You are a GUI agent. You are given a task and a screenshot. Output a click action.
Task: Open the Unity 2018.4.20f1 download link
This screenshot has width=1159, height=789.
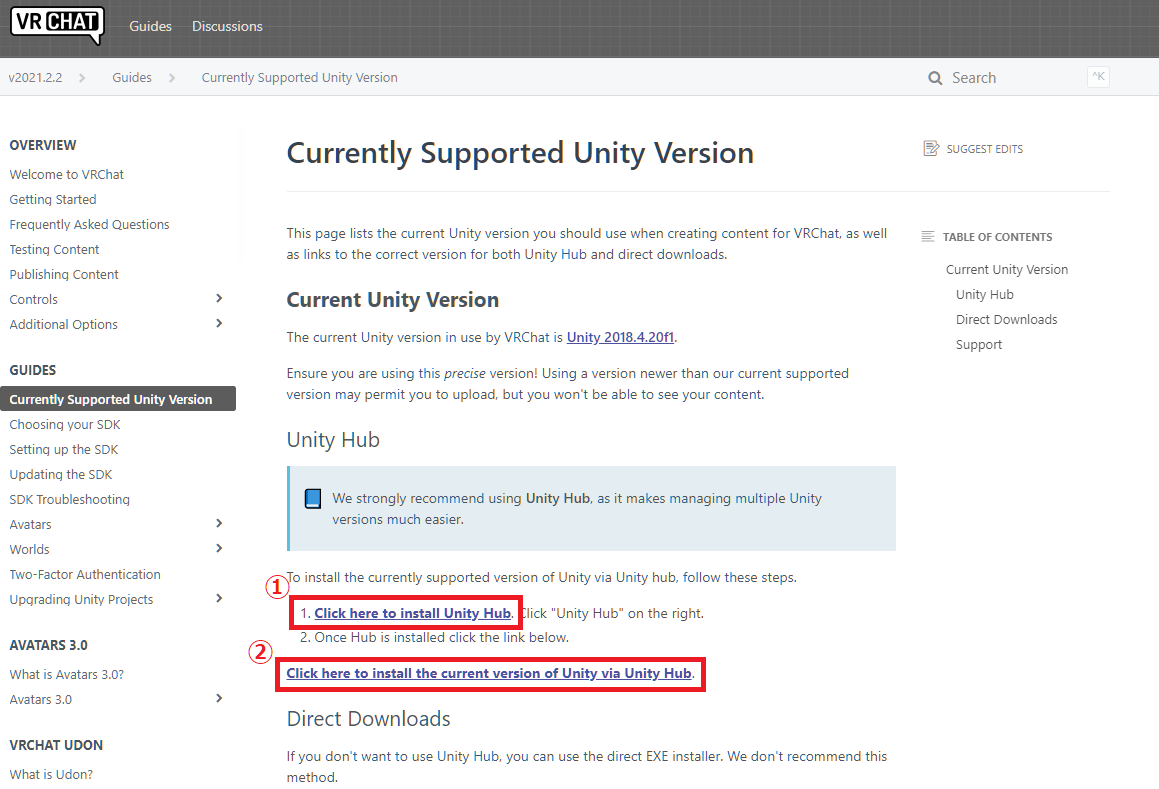pos(620,337)
